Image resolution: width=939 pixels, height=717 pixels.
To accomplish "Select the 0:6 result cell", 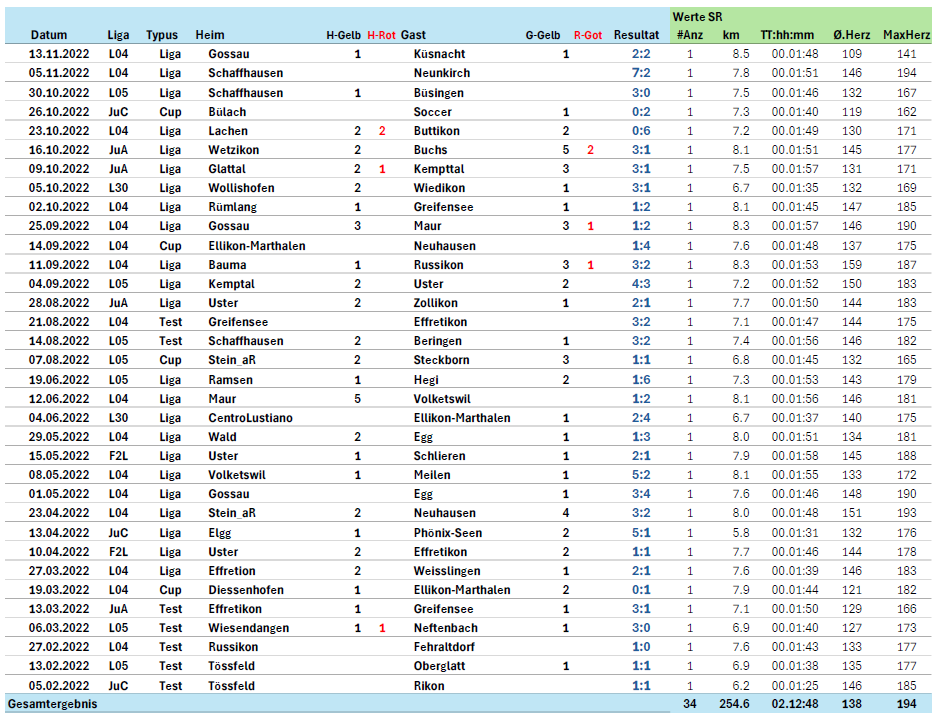I will (641, 131).
